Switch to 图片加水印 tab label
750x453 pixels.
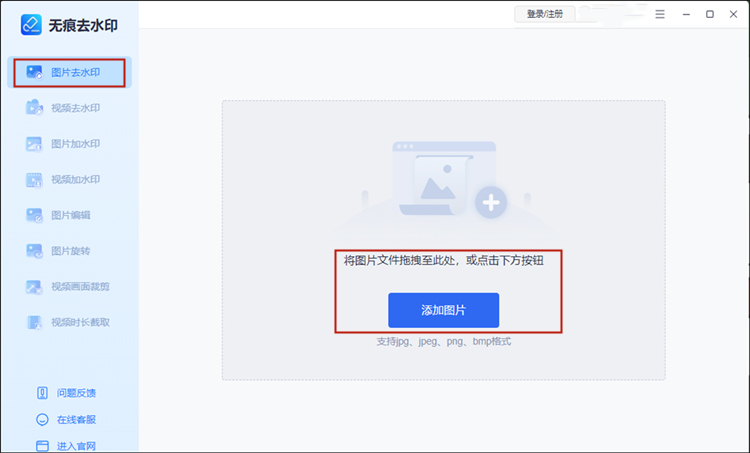[76, 144]
